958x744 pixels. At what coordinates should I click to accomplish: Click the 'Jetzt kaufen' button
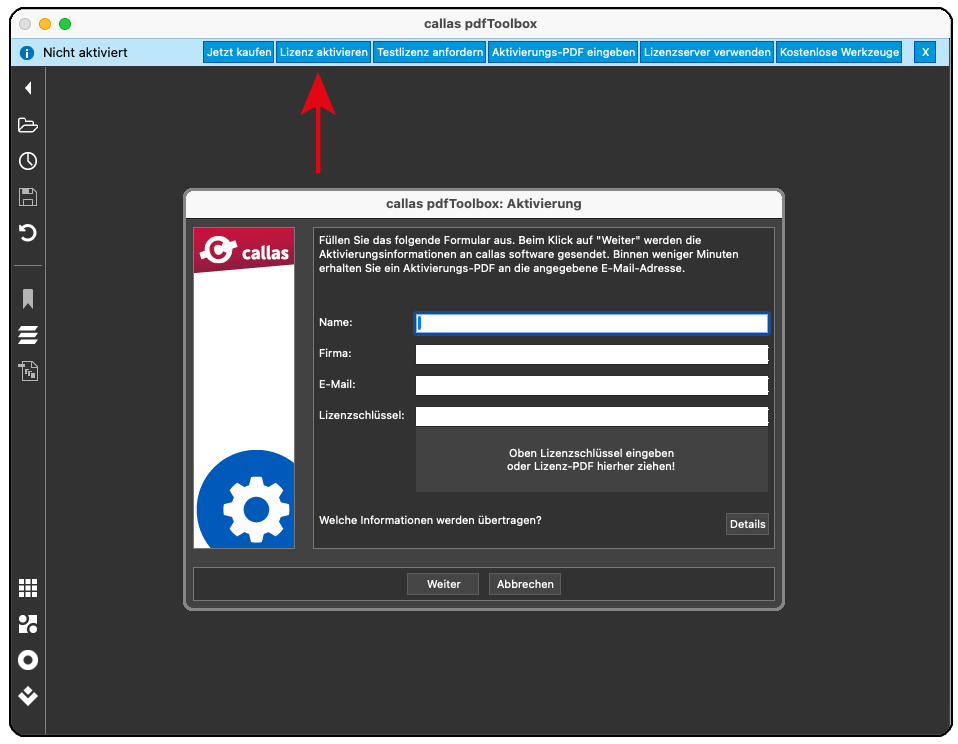click(239, 52)
